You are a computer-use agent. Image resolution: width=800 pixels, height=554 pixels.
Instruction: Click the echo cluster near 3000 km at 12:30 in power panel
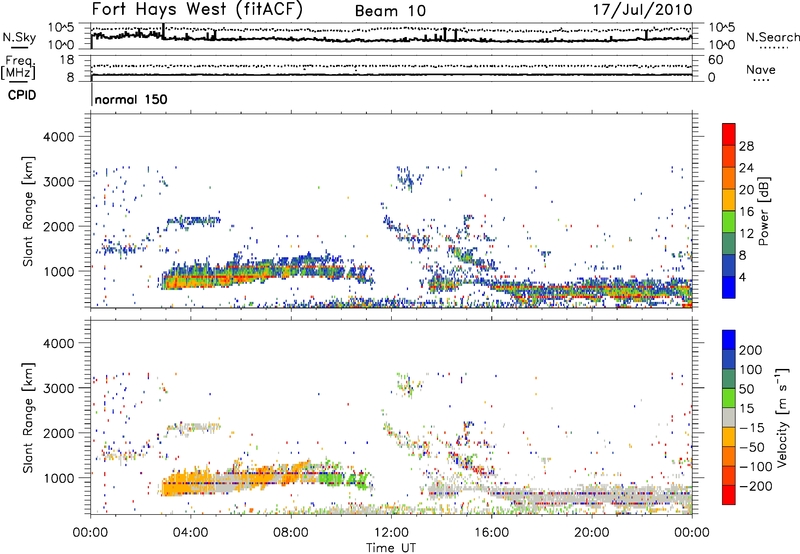[408, 179]
